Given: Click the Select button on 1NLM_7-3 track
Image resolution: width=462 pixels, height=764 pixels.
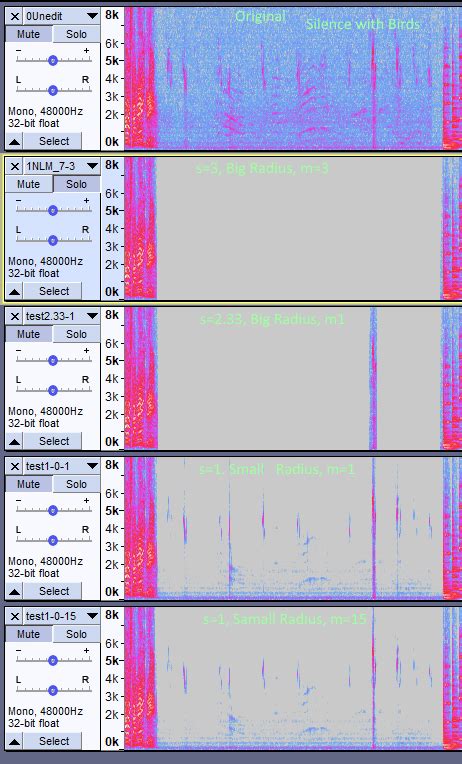Looking at the screenshot, I should click(54, 291).
